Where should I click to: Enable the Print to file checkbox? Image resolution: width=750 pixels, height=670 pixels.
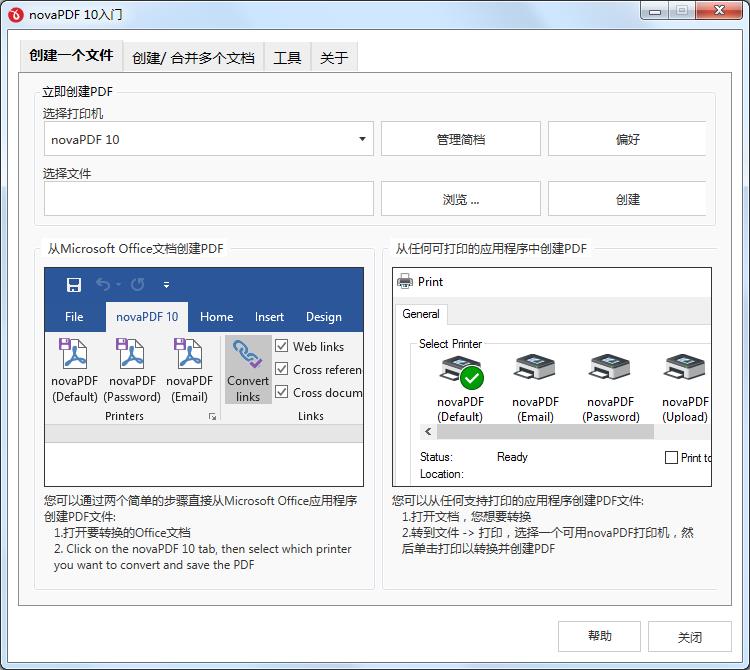[x=672, y=458]
